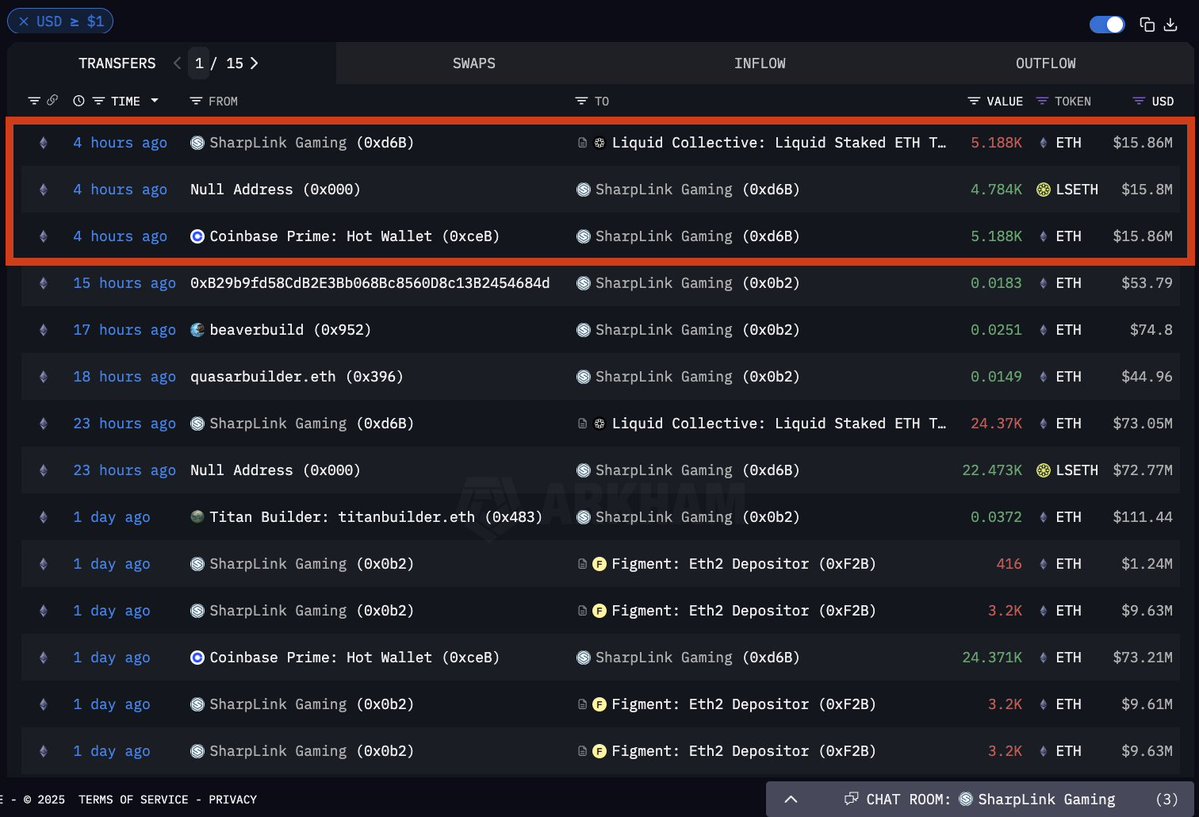Click the USD column filter icon
1199x817 pixels.
point(1139,101)
